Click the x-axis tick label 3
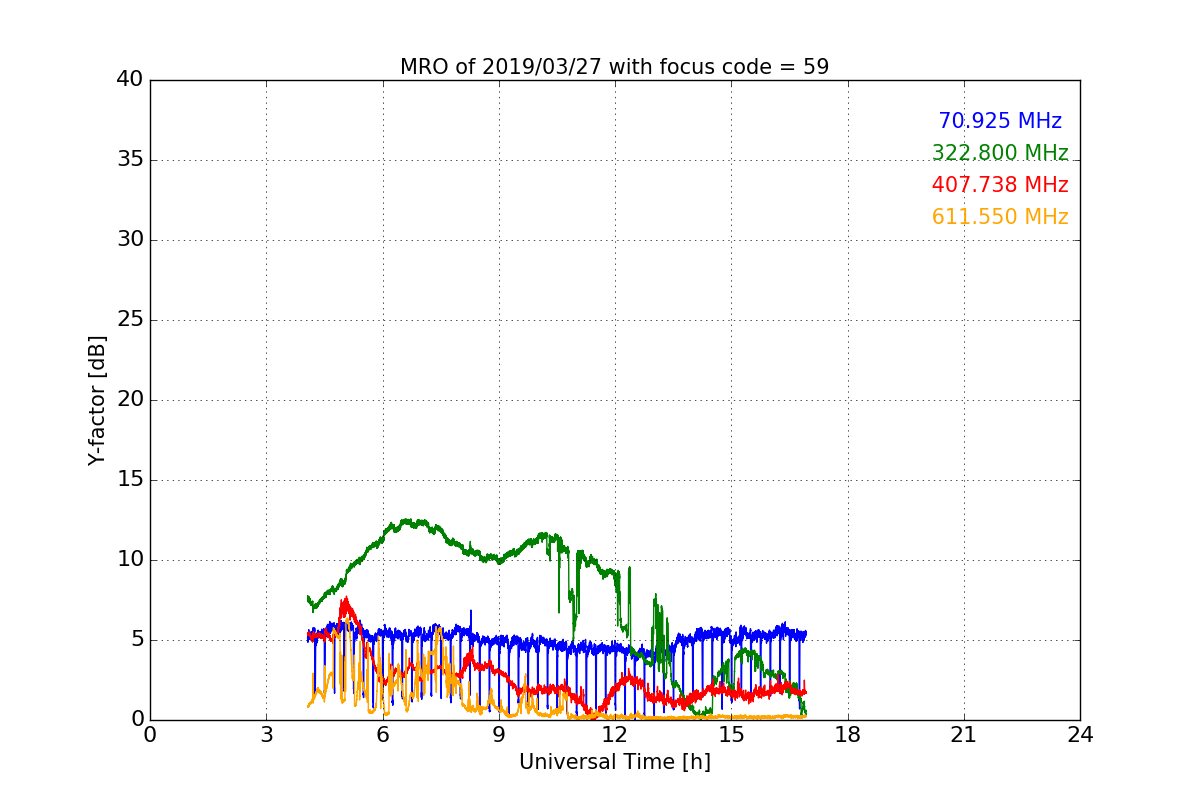The height and width of the screenshot is (800, 1200). point(266,735)
